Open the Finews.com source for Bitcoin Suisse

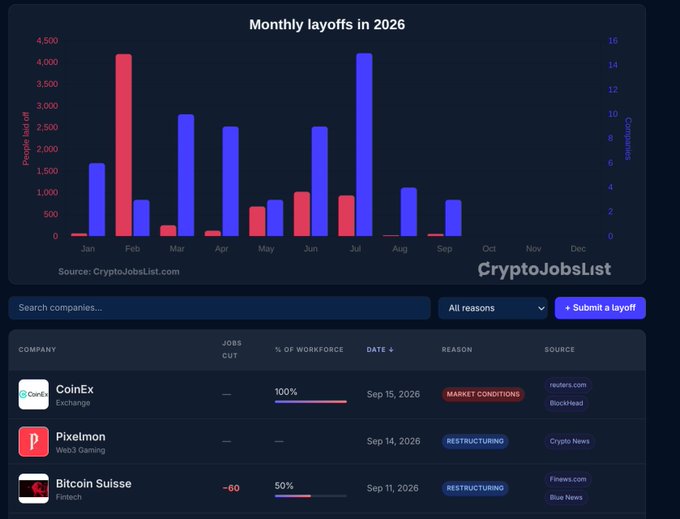568,479
